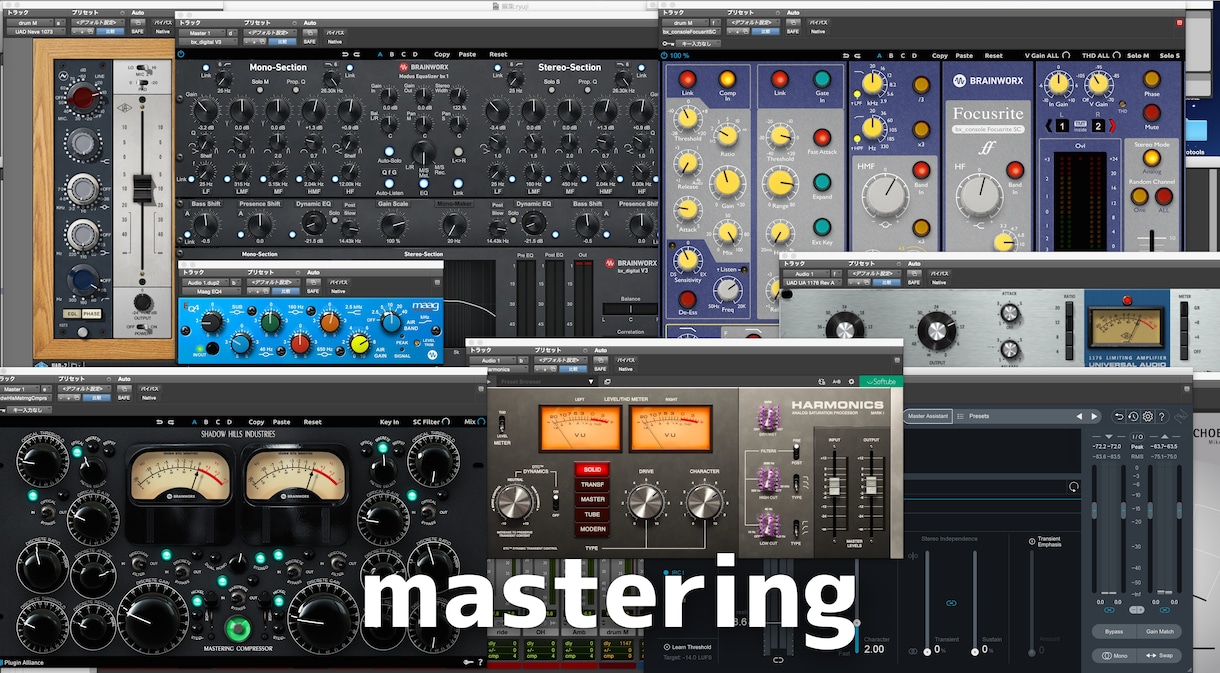
Task: Open the Ozone help question mark
Action: click(1162, 416)
